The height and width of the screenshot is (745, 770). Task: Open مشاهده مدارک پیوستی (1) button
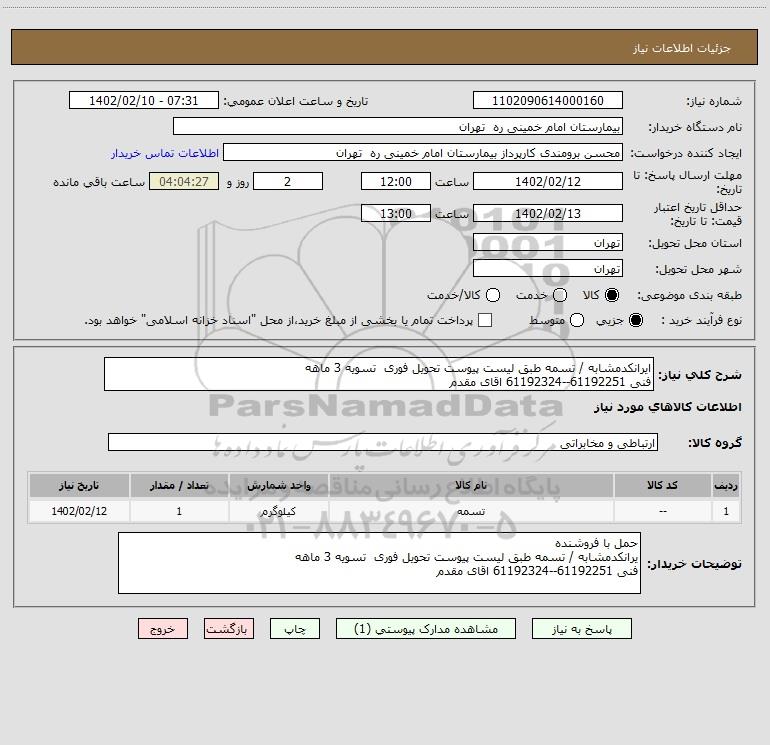426,629
